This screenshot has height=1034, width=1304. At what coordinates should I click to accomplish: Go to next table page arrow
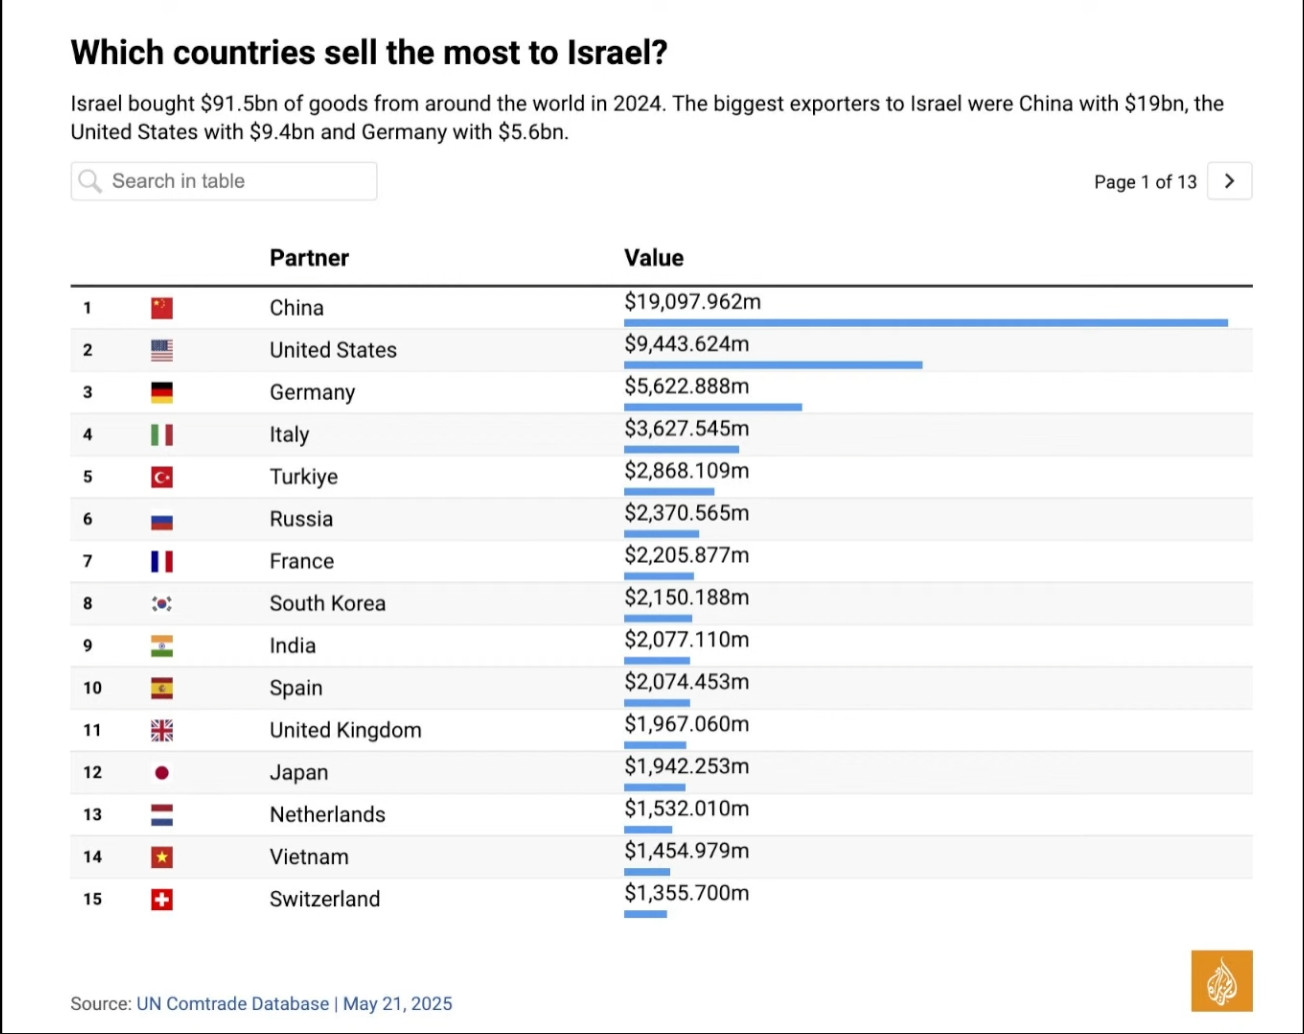point(1229,181)
